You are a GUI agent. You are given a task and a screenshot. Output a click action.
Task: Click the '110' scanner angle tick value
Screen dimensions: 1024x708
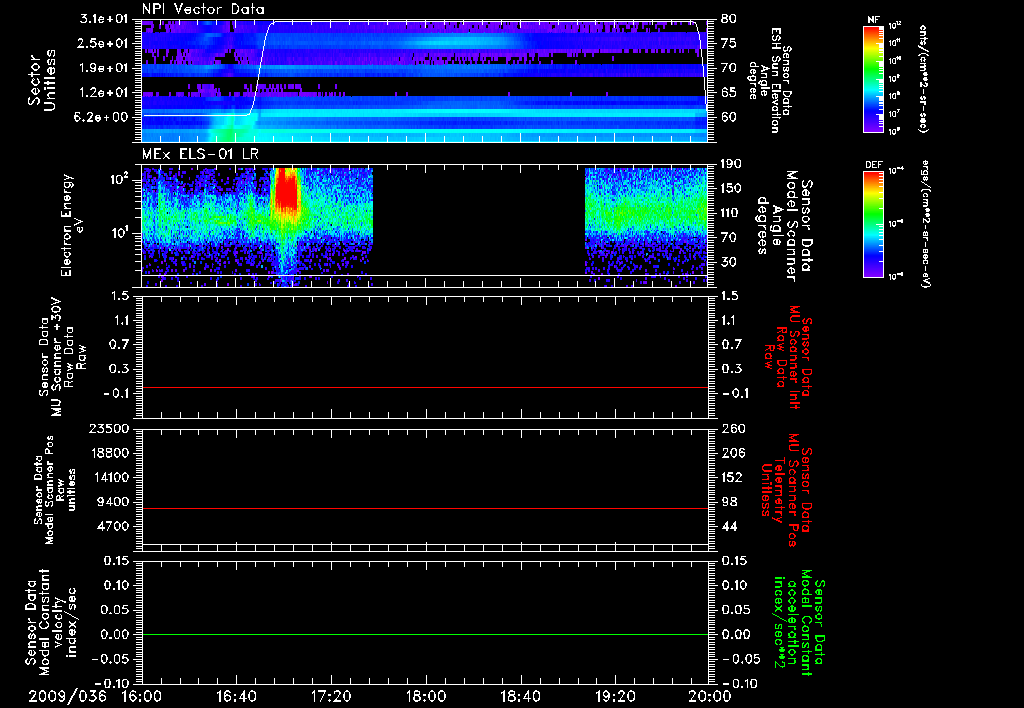(x=731, y=213)
